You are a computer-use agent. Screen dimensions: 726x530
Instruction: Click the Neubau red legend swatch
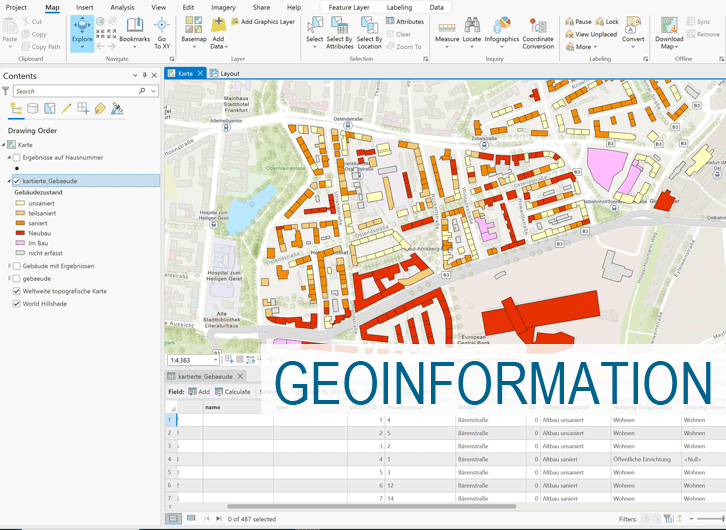tap(20, 232)
